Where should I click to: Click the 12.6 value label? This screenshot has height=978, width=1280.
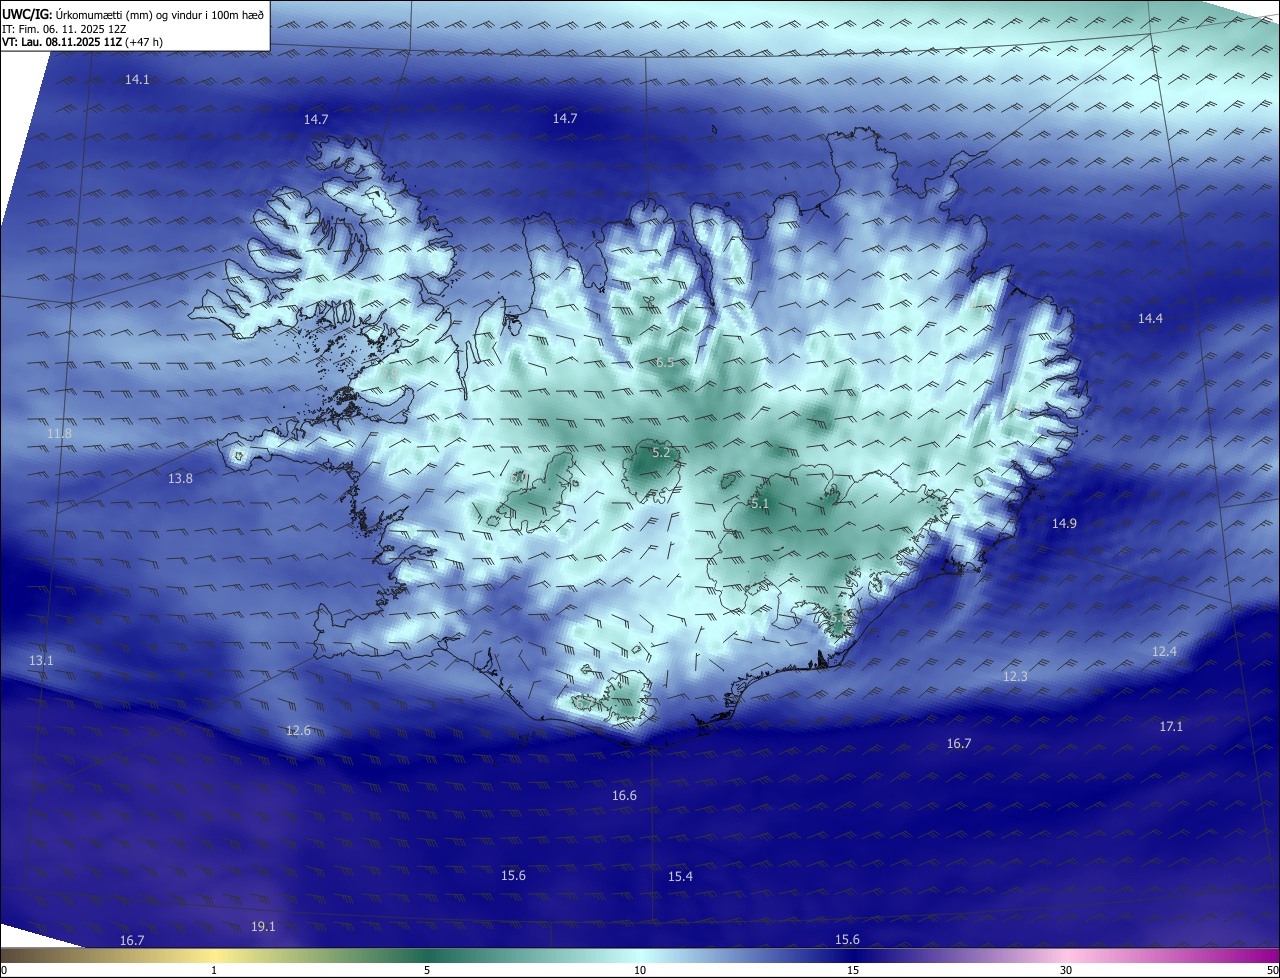[298, 730]
